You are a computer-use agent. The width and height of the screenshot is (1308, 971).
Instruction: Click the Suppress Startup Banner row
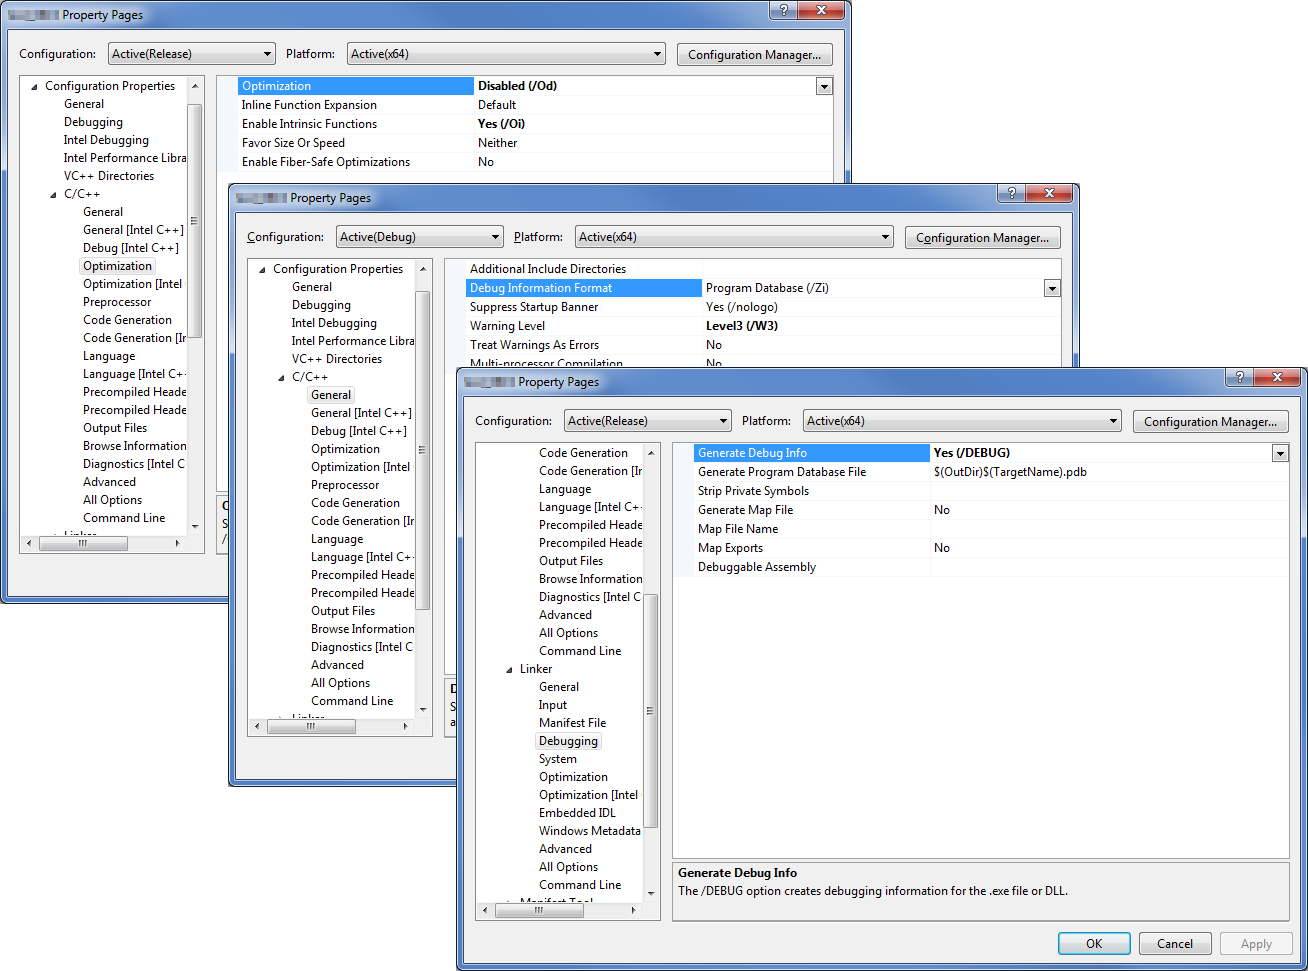[762, 307]
